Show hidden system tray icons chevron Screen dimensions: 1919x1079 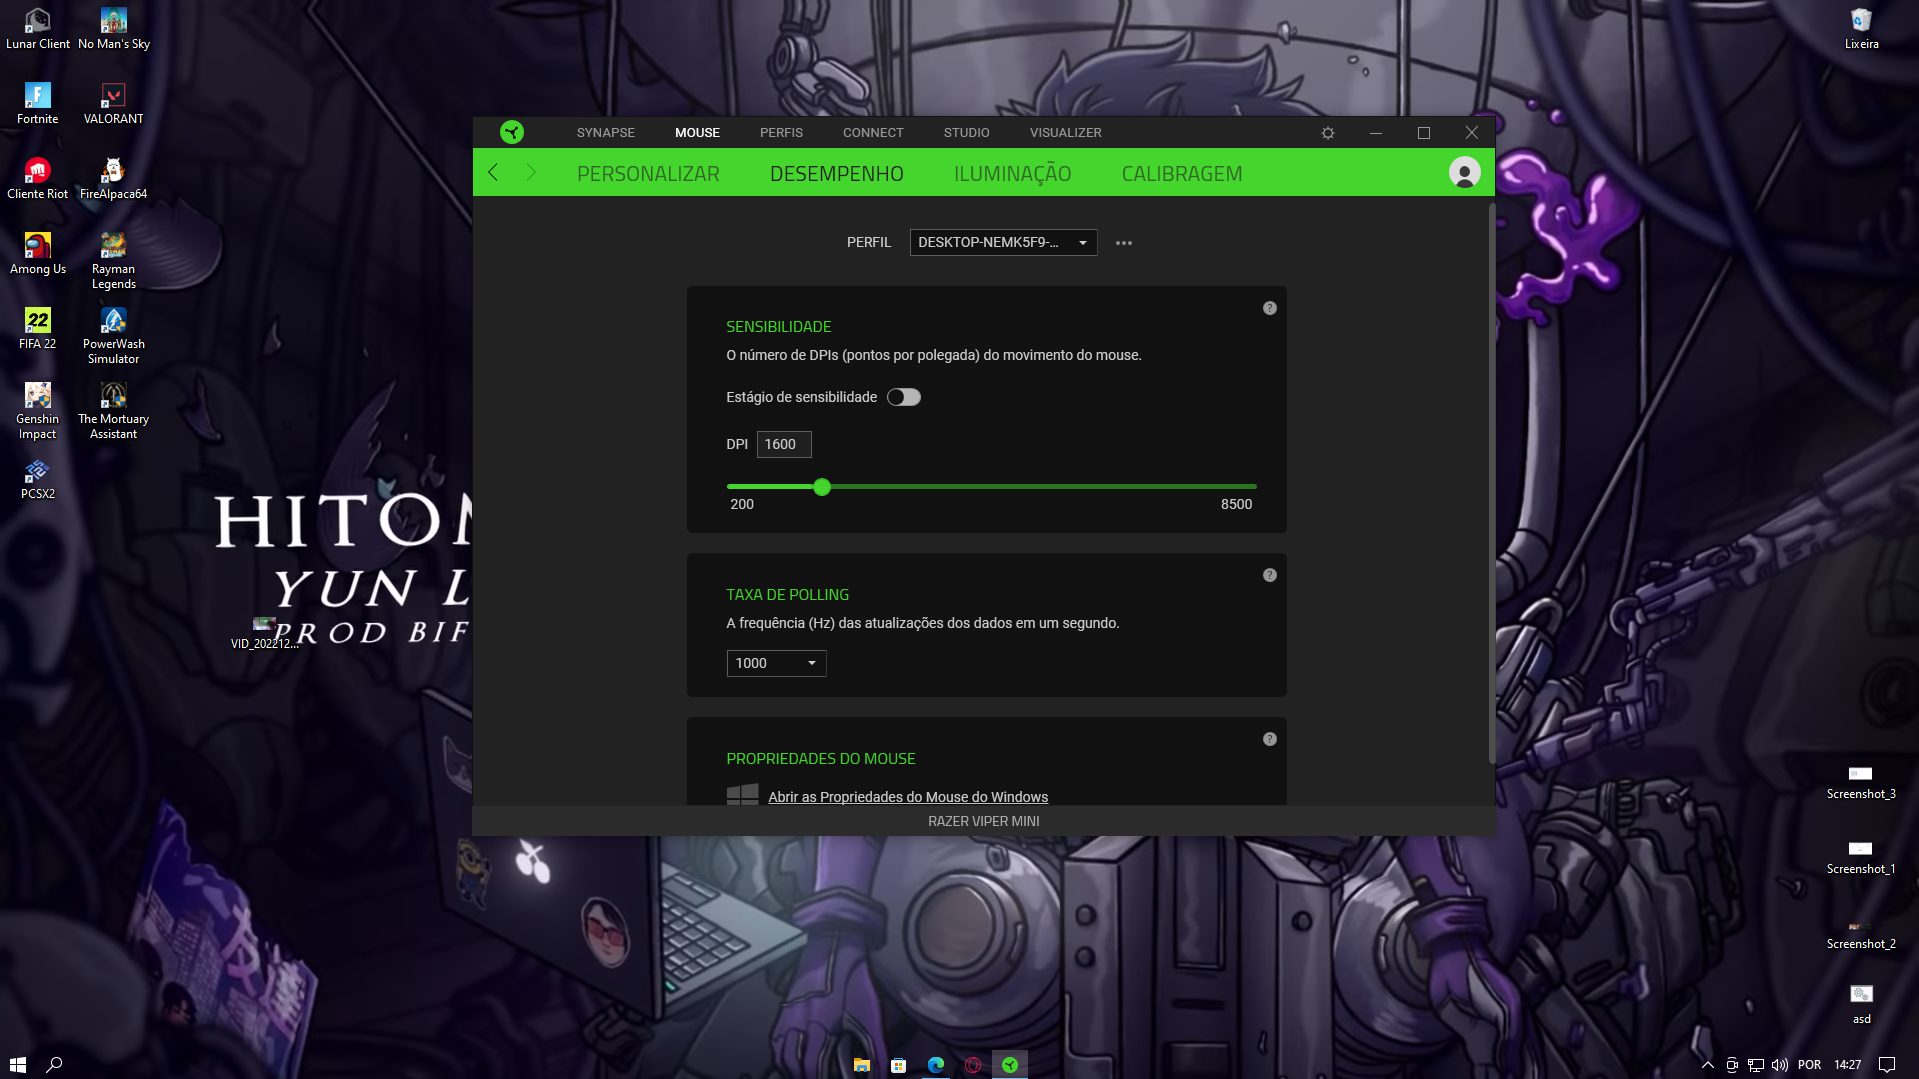[1708, 1065]
